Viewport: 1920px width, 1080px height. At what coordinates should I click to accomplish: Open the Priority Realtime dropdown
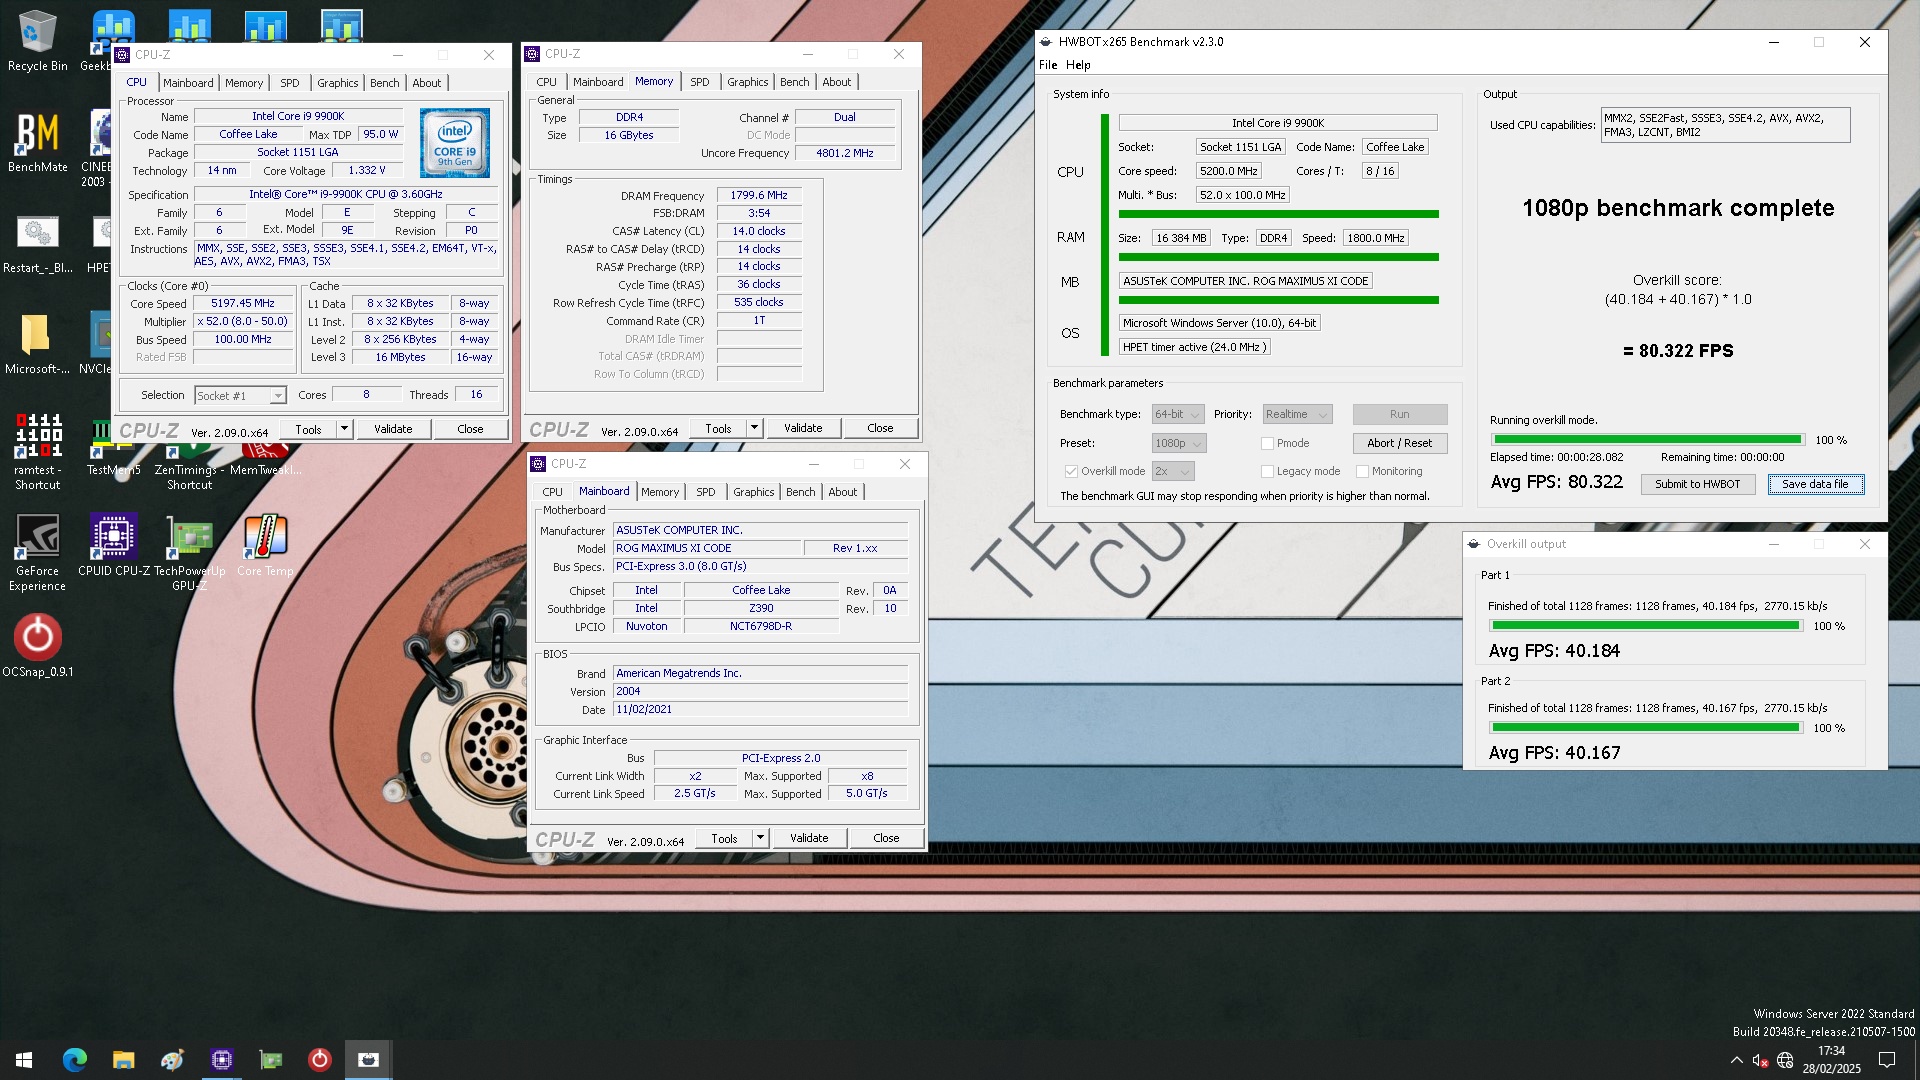[x=1297, y=414]
